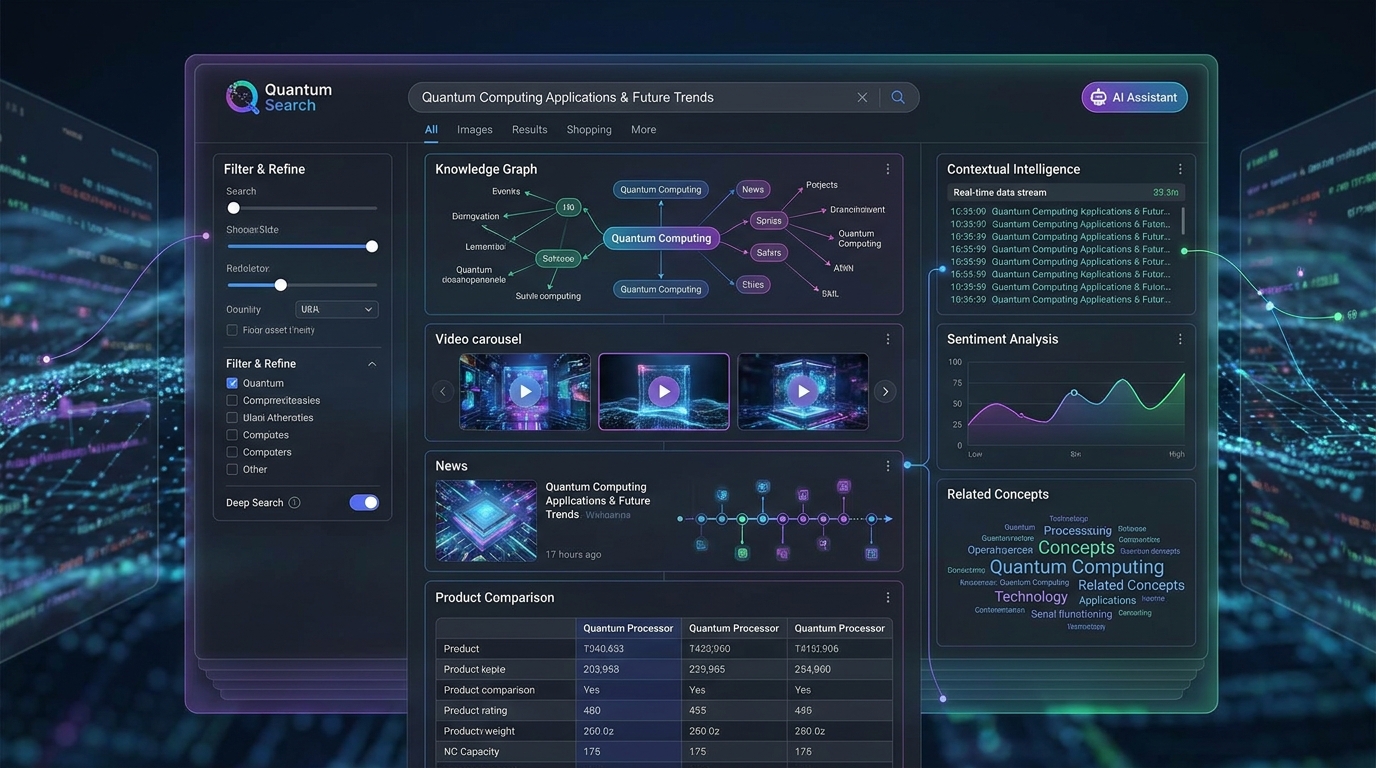Click the Safars node in the Knowledge Graph
This screenshot has width=1376, height=768.
tap(769, 253)
